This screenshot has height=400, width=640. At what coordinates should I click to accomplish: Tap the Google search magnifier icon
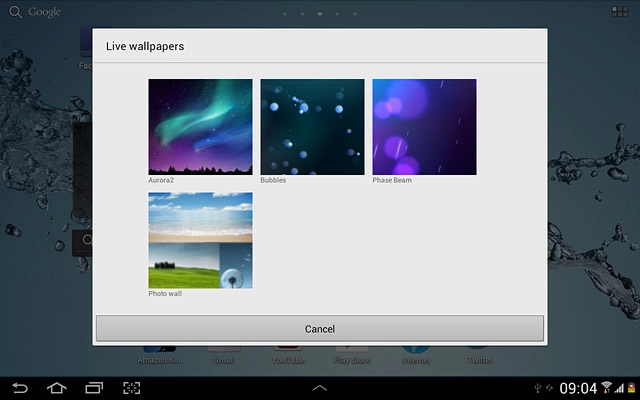coord(14,12)
